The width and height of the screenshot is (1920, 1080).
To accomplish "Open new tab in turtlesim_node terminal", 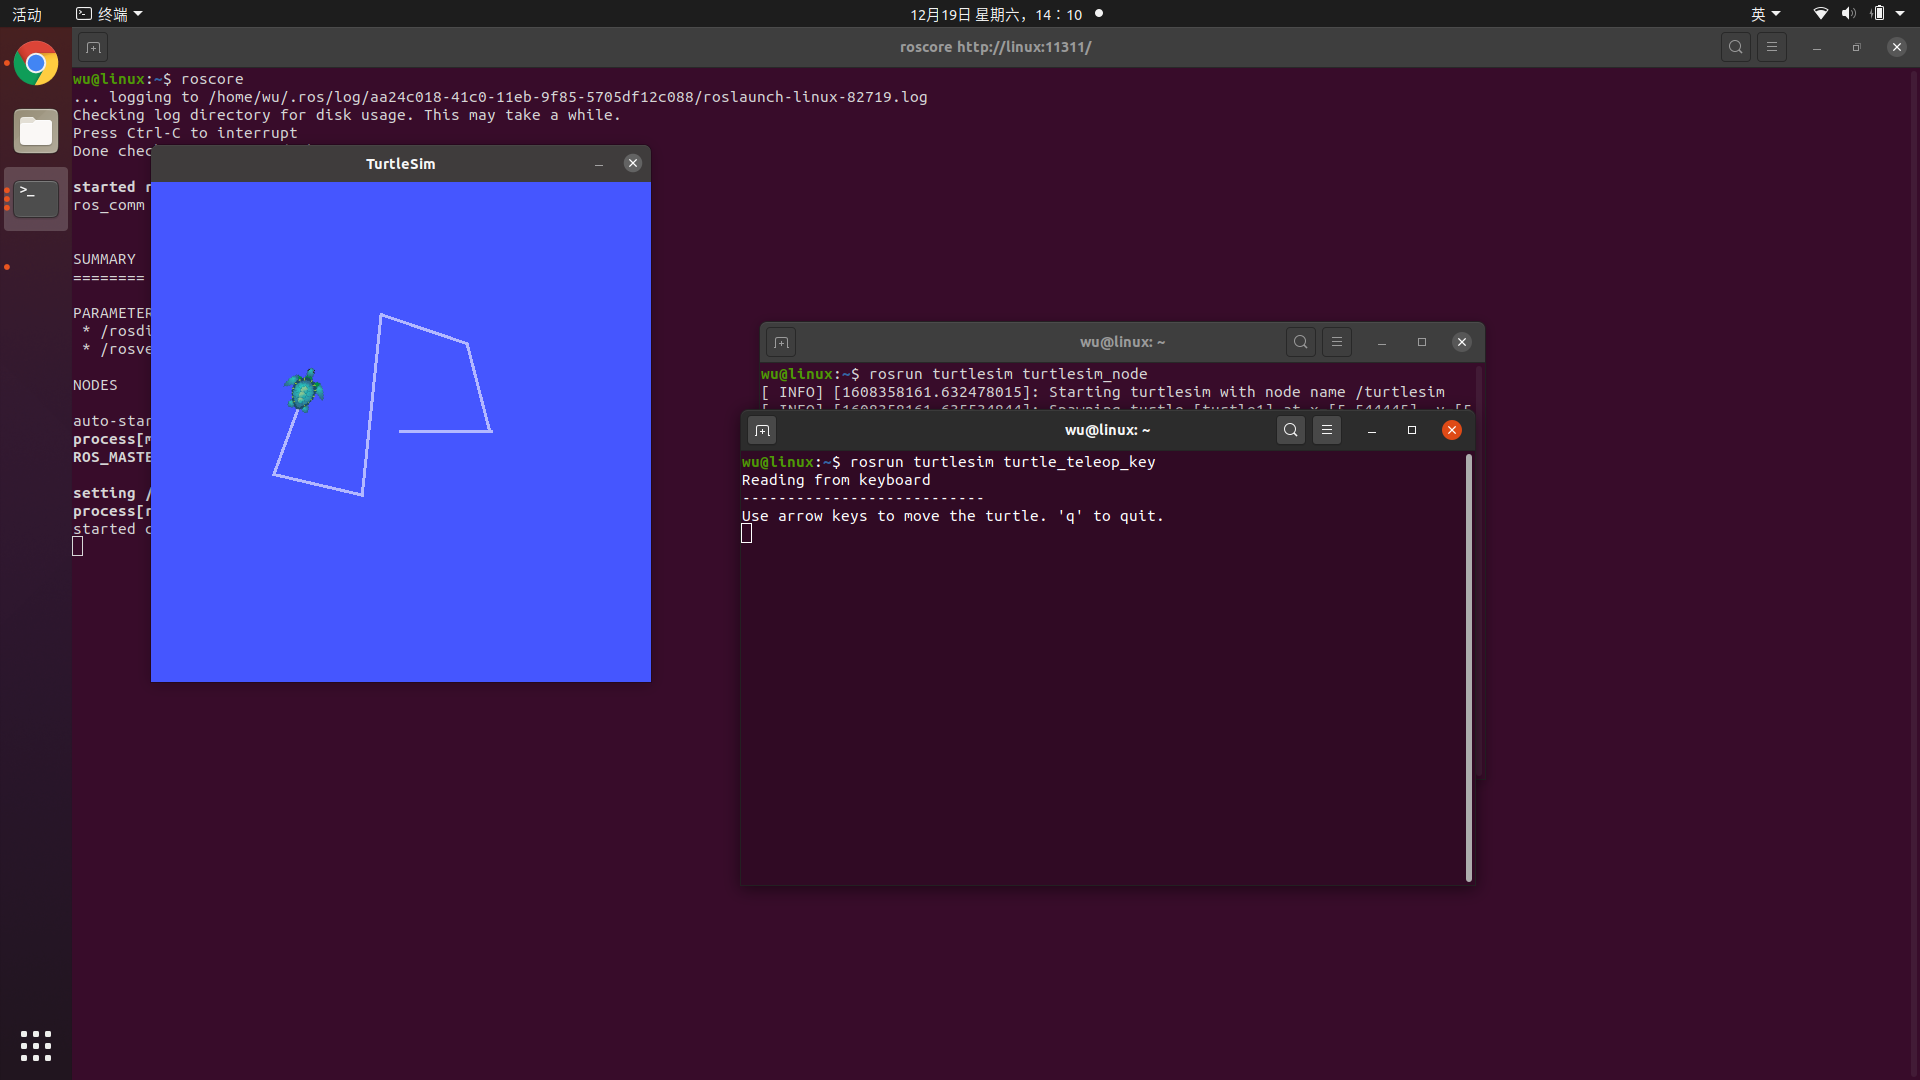I will coord(781,342).
